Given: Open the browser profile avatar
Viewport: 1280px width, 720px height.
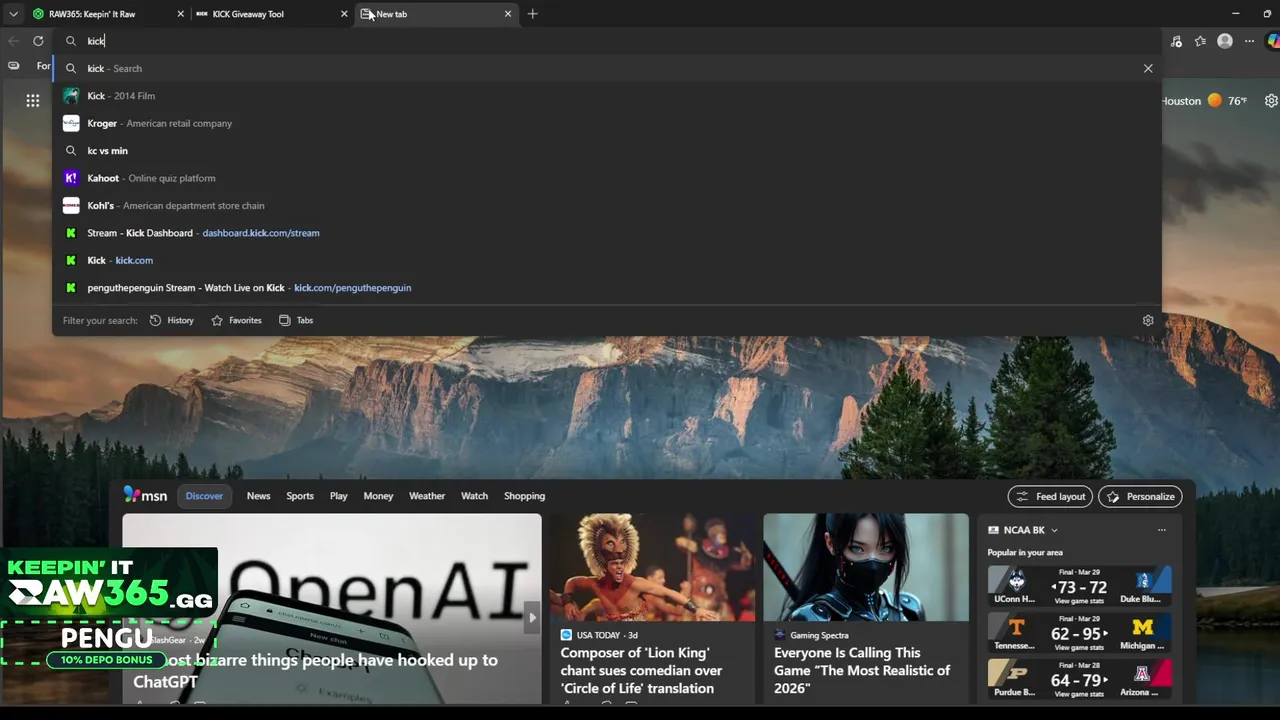Looking at the screenshot, I should click(x=1225, y=41).
